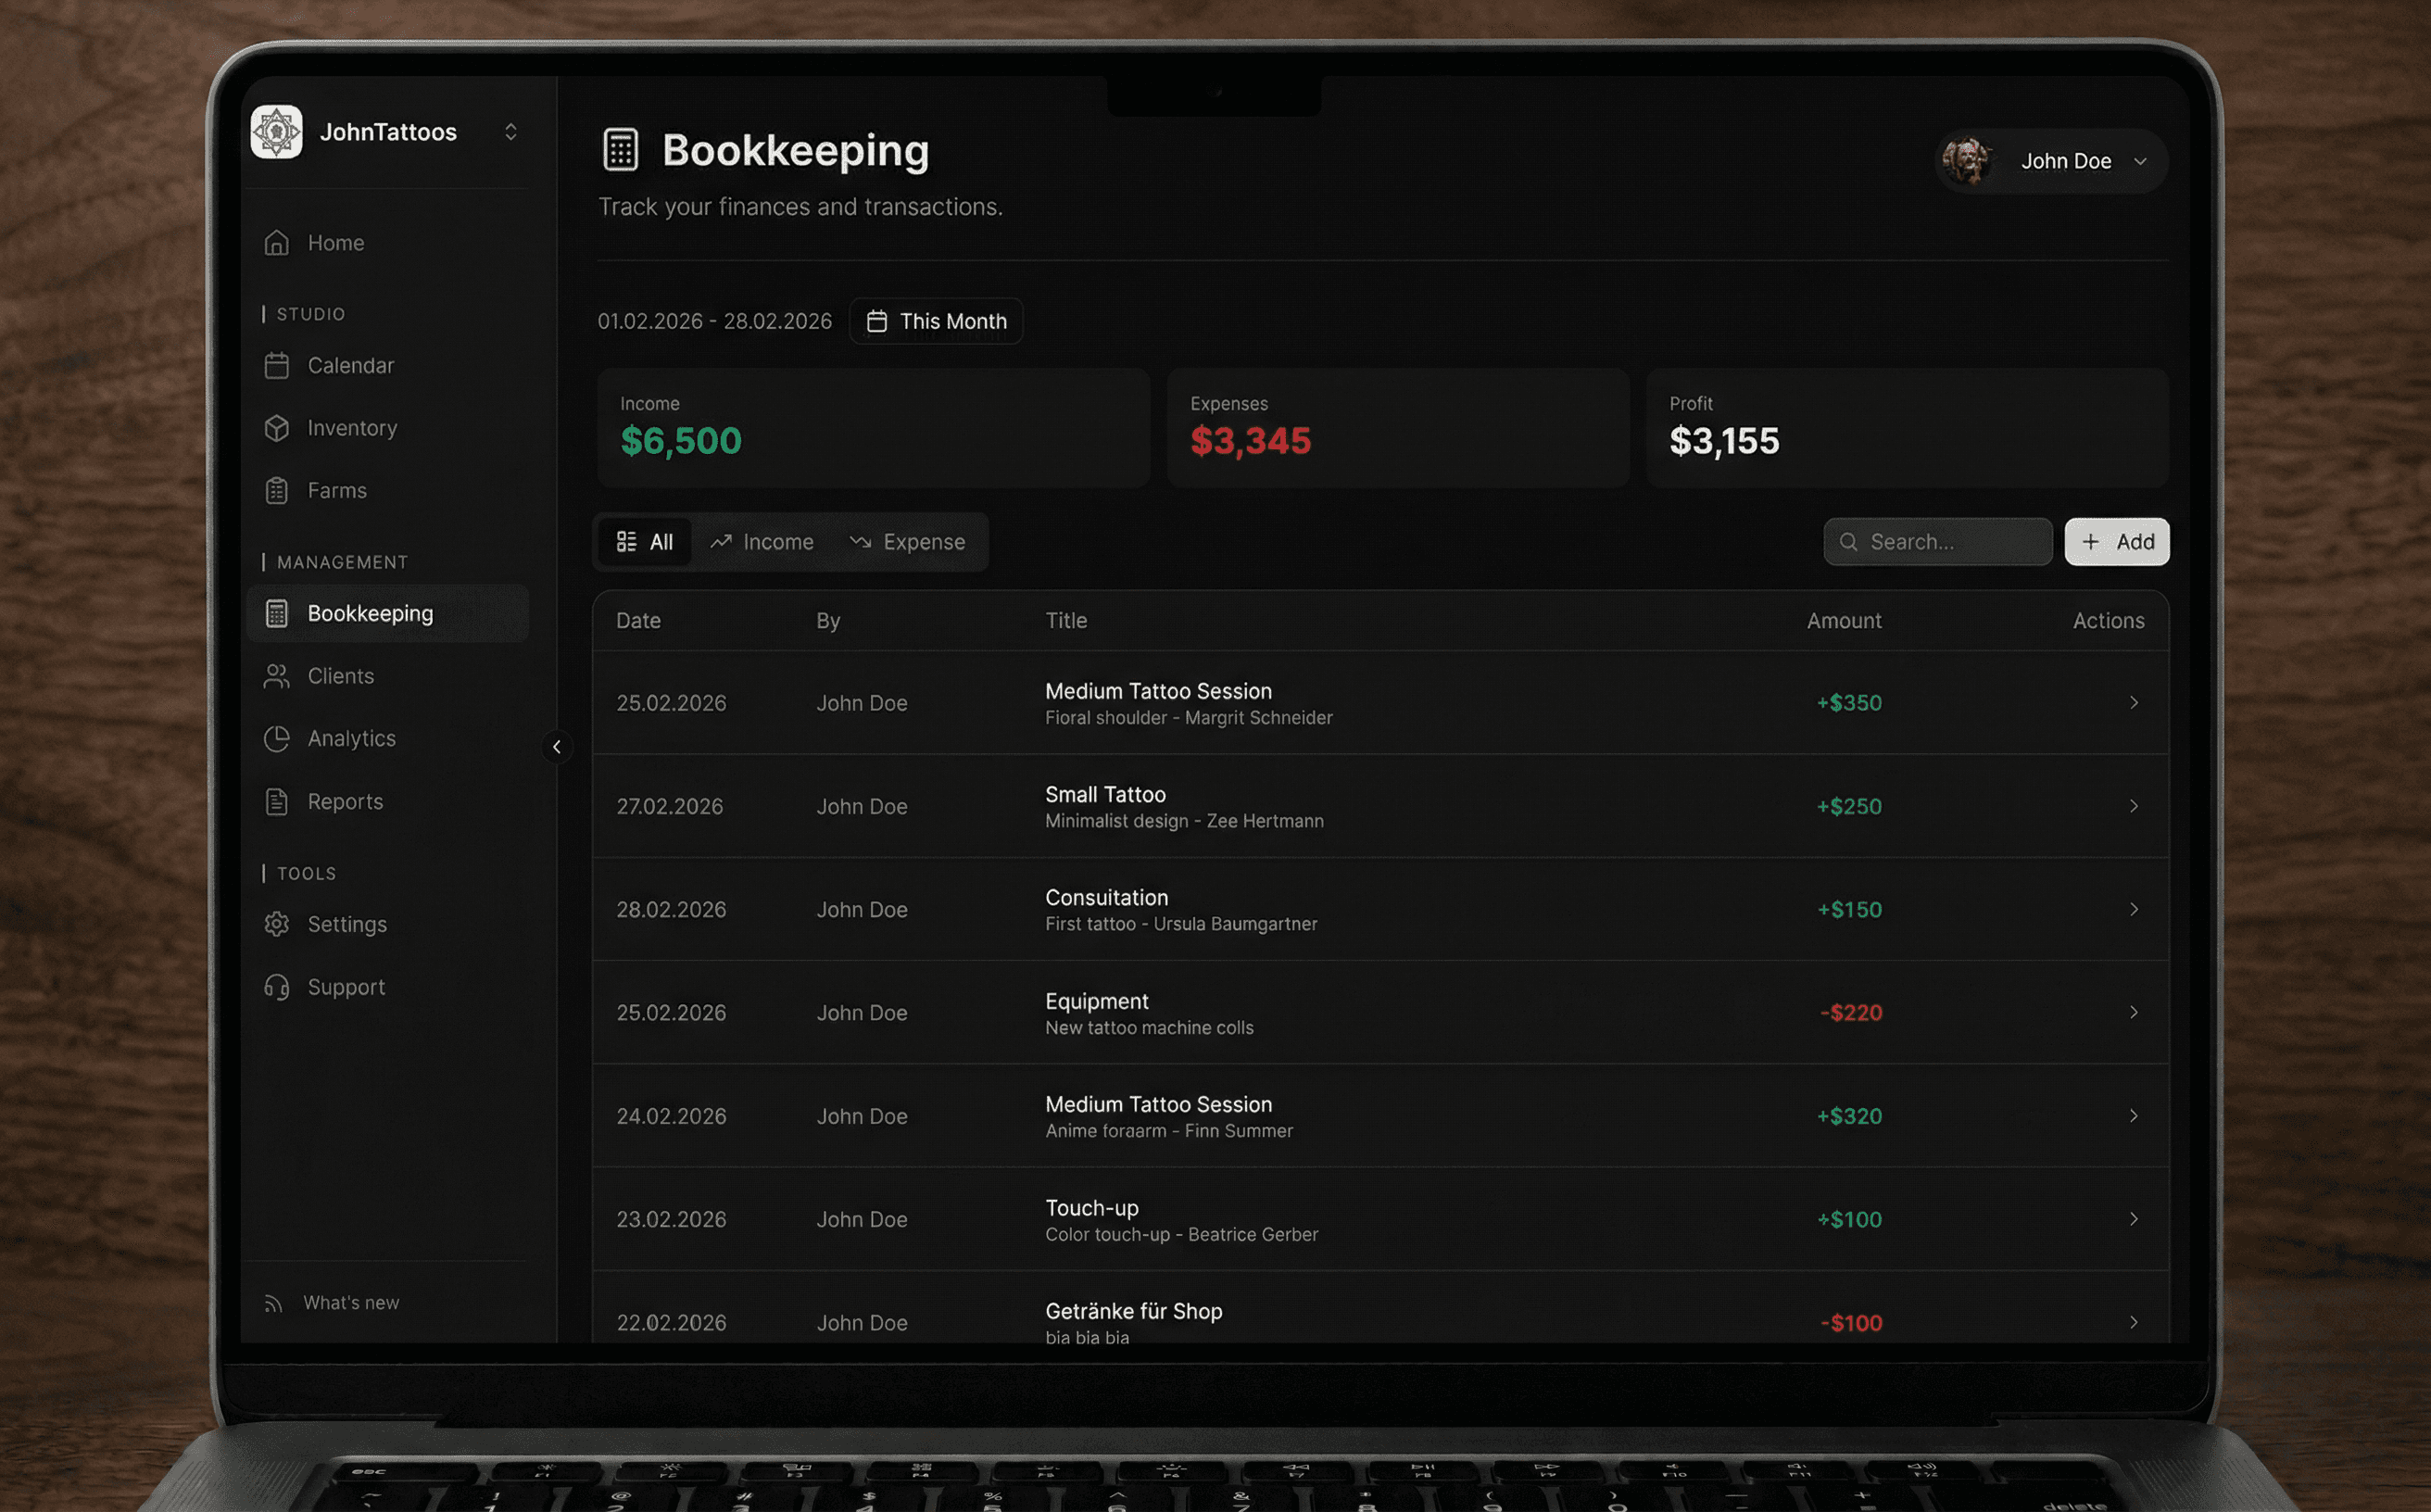
Task: Switch to the Expense filter tab
Action: click(908, 542)
